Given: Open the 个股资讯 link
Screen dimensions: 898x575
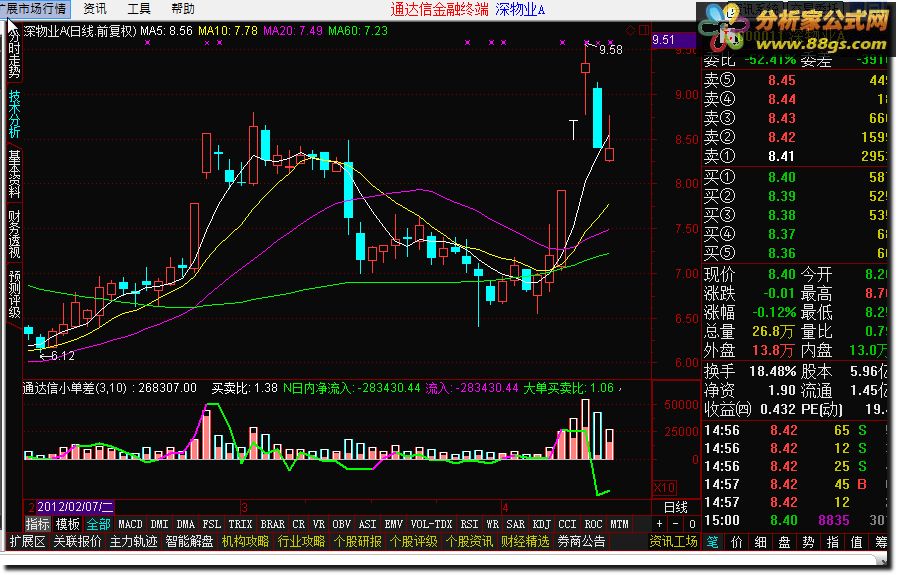Looking at the screenshot, I should (x=469, y=541).
